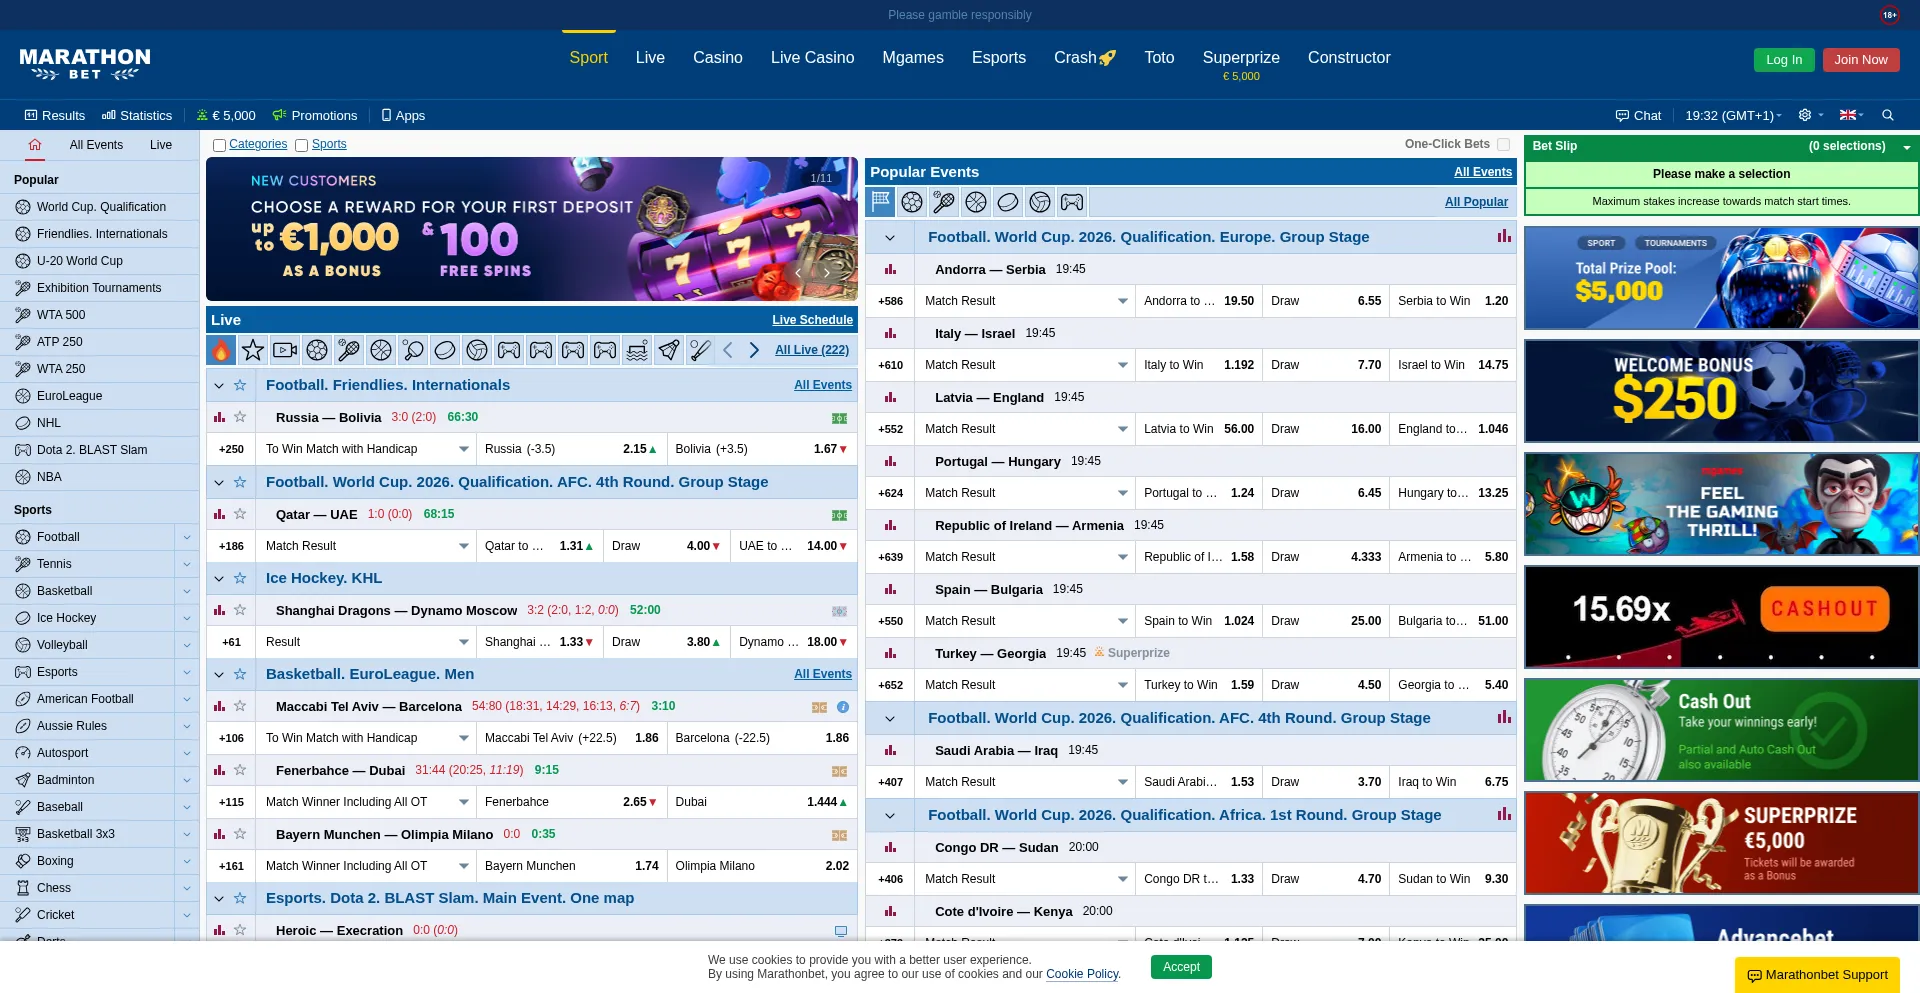Image resolution: width=1920 pixels, height=993 pixels.
Task: Click the star favorites icon in Live toolbar
Action: point(253,350)
